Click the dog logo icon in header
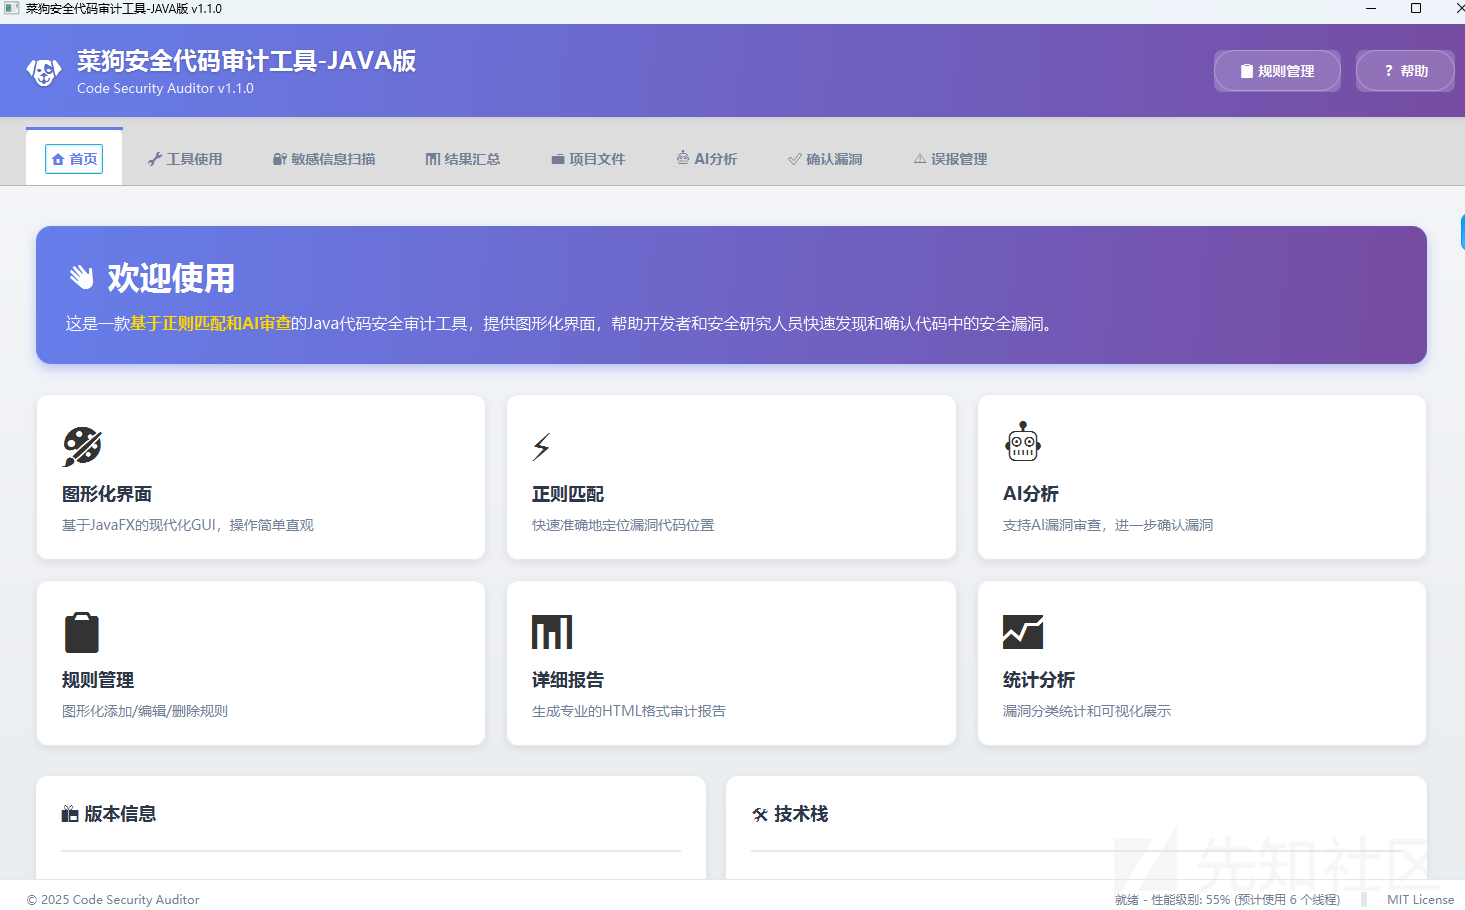Screen dimensions: 1465x910 (43, 72)
